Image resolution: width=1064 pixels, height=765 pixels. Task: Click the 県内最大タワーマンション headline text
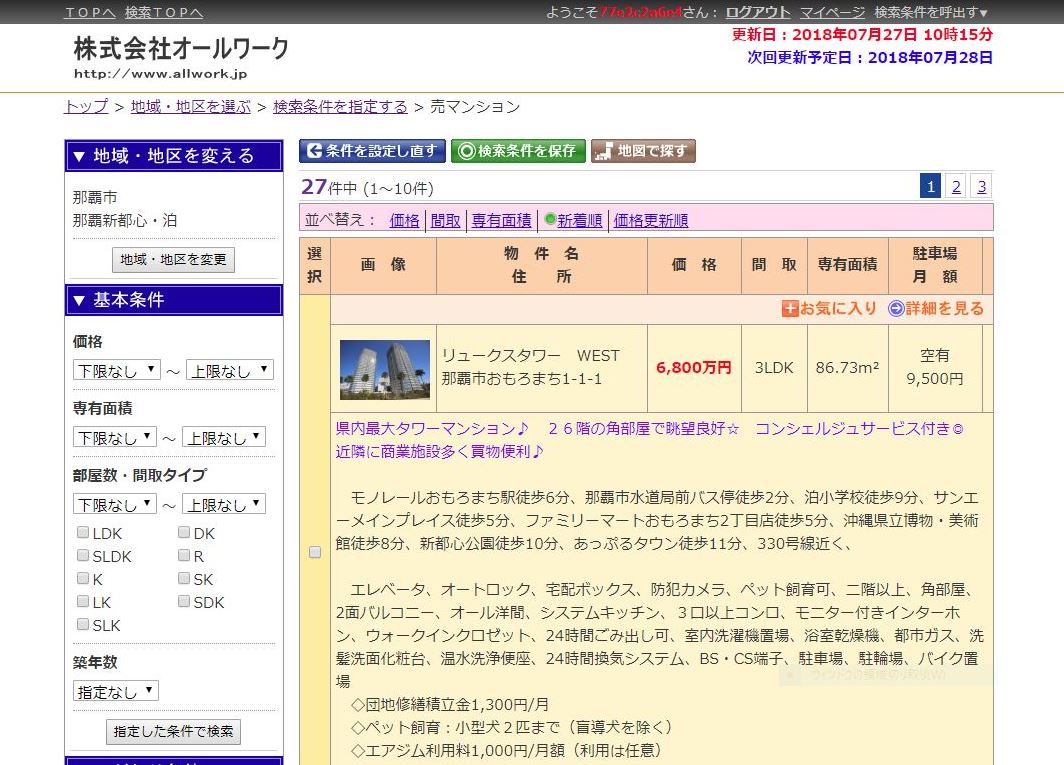[x=432, y=428]
